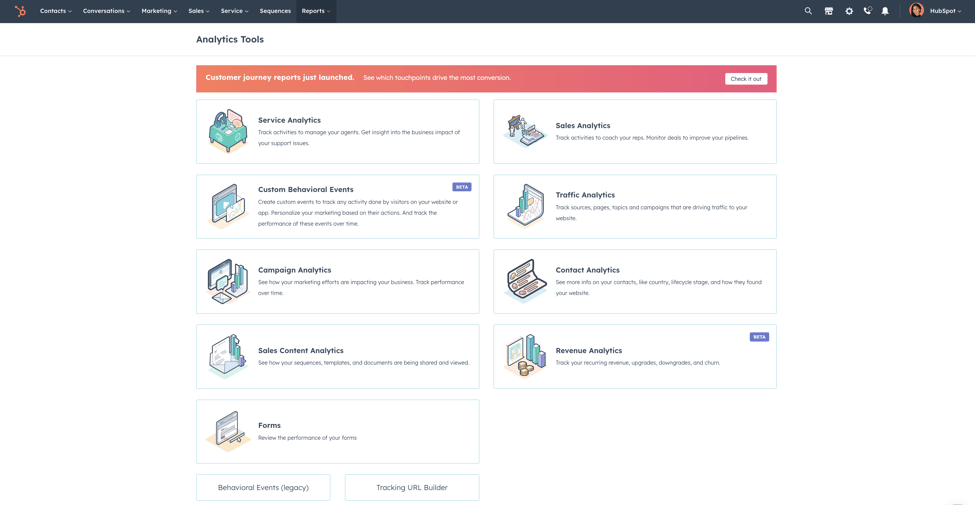
Task: Expand the Reports navigation menu
Action: pyautogui.click(x=316, y=11)
